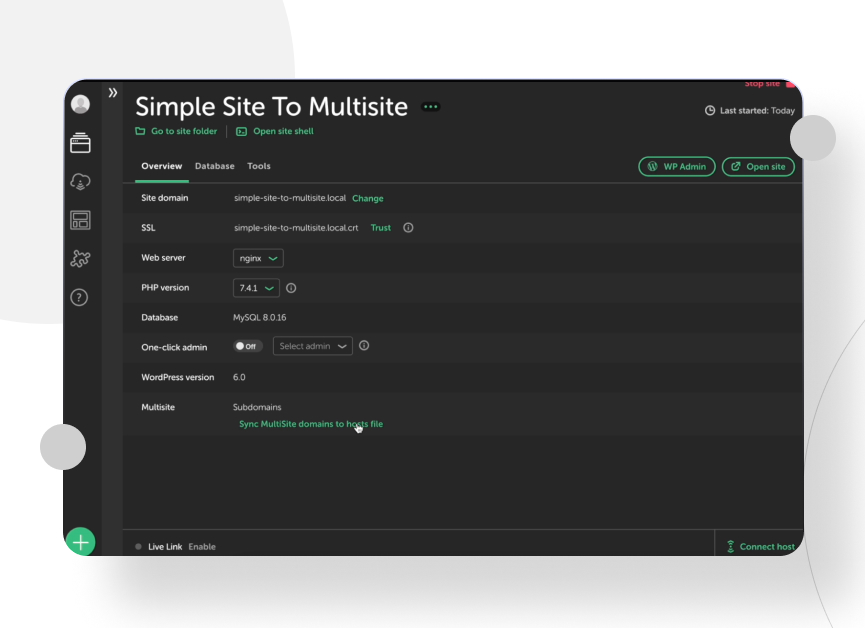Click the Simple Site To Multisite title
Viewport: 865px width, 628px height.
271,107
